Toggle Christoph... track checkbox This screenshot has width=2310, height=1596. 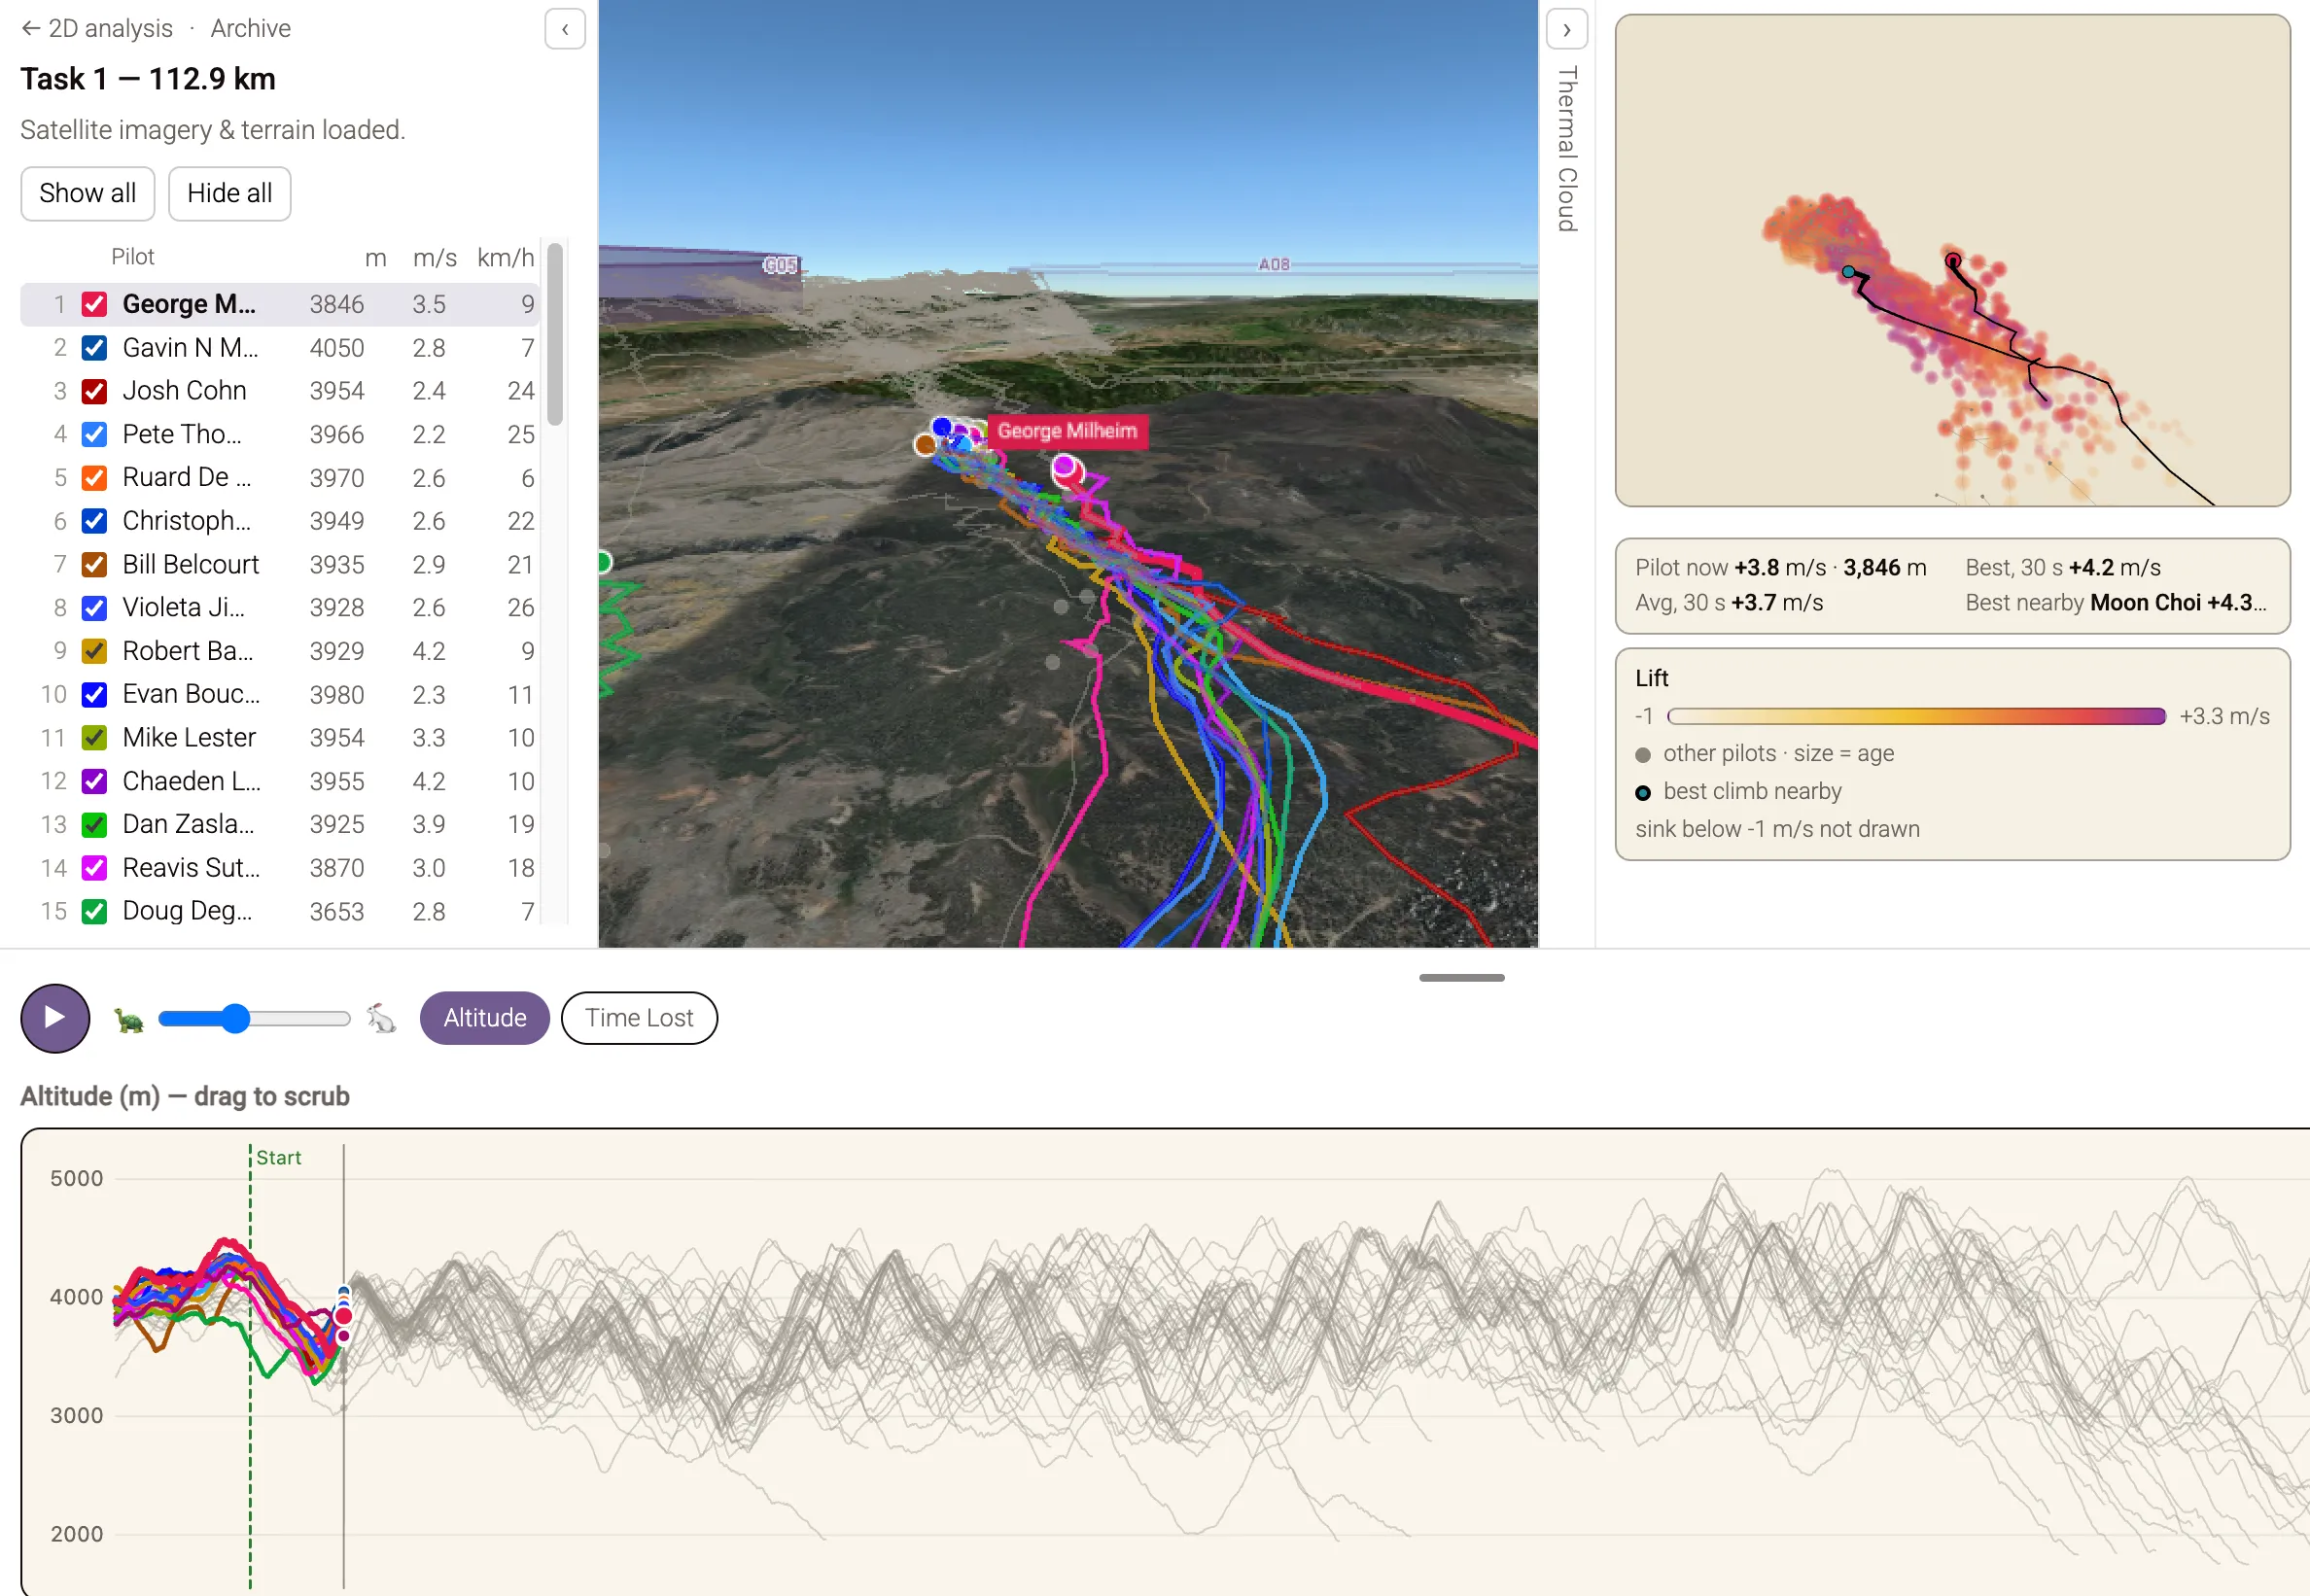click(95, 521)
